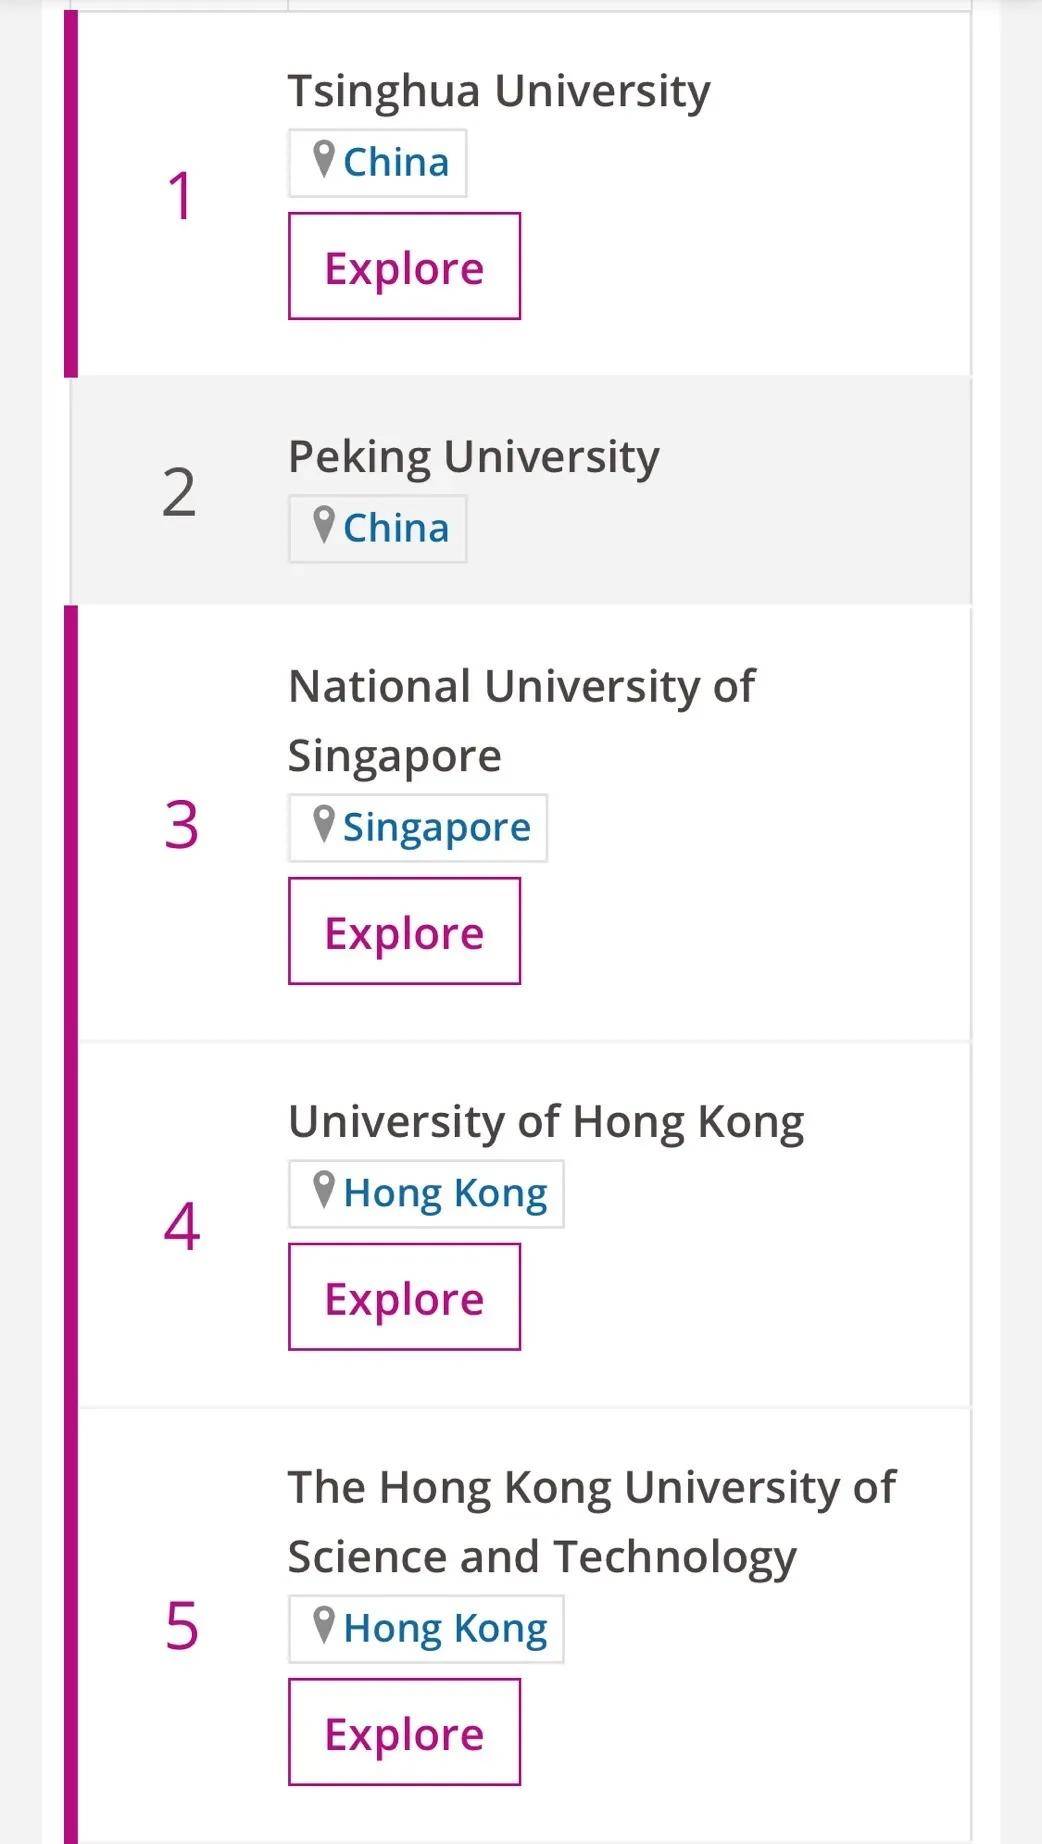Image resolution: width=1042 pixels, height=1844 pixels.
Task: Follow the Hong Kong link under HKUST
Action: coord(445,1629)
